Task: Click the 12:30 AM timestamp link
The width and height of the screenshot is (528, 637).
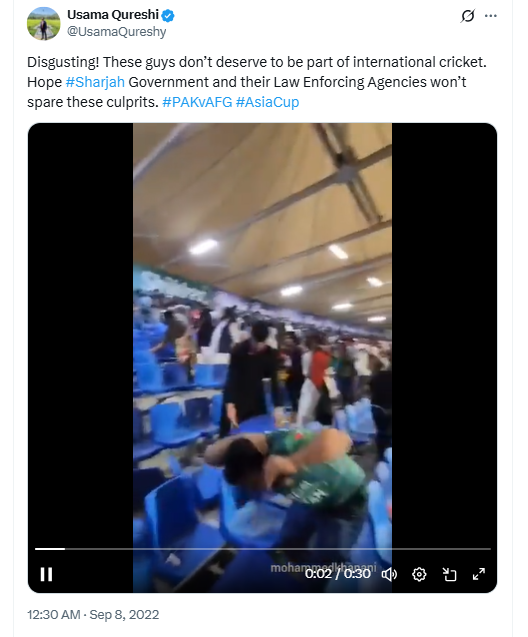Action: click(54, 615)
